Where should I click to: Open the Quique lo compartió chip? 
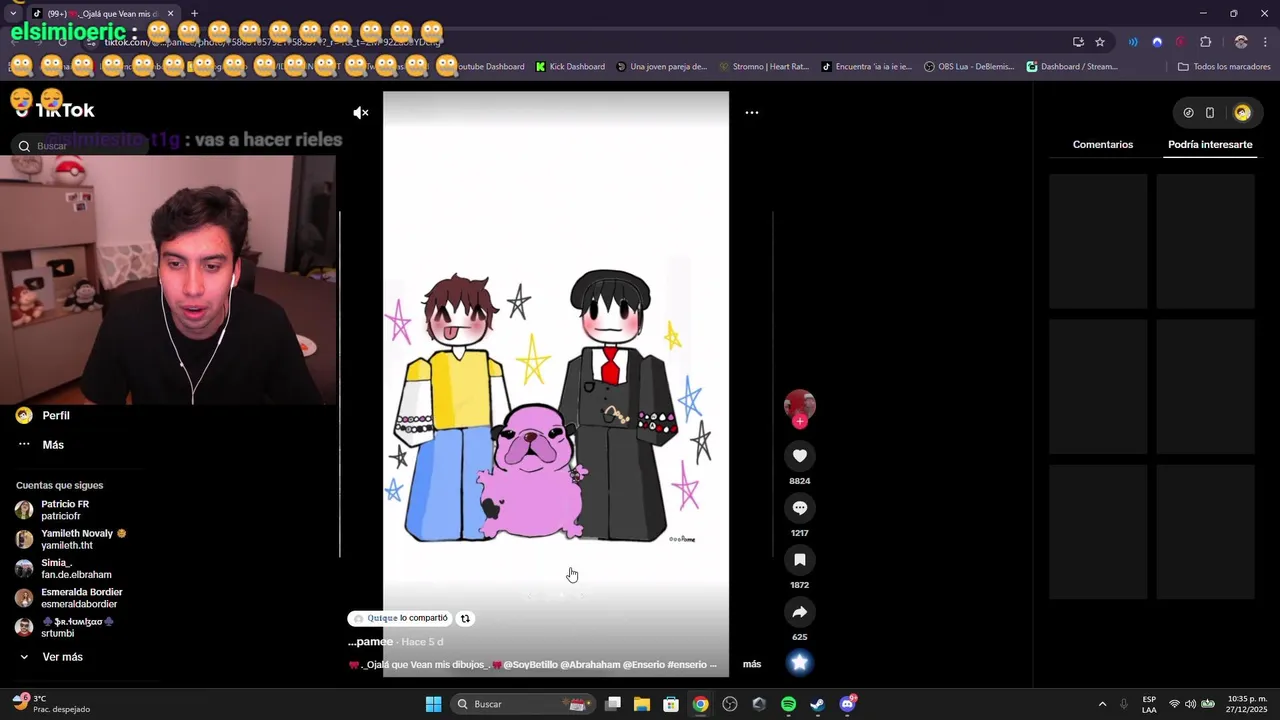tap(400, 618)
